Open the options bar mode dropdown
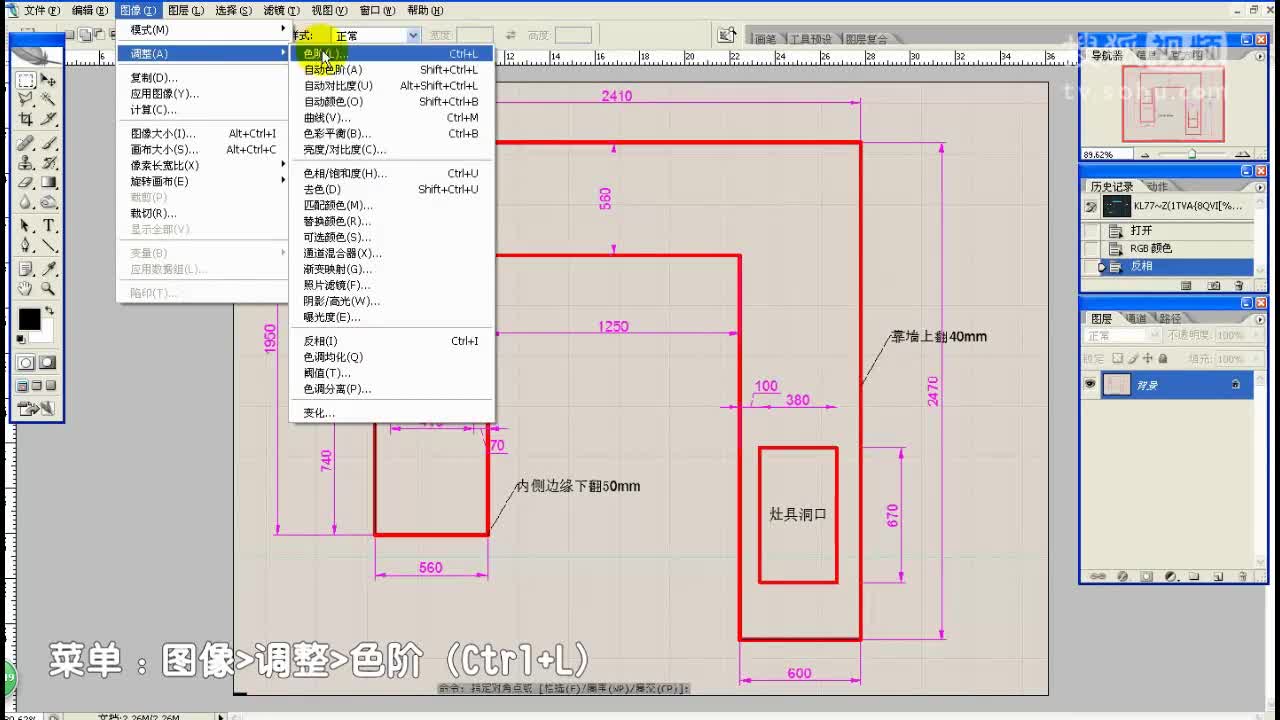The height and width of the screenshot is (720, 1280). pyautogui.click(x=412, y=35)
